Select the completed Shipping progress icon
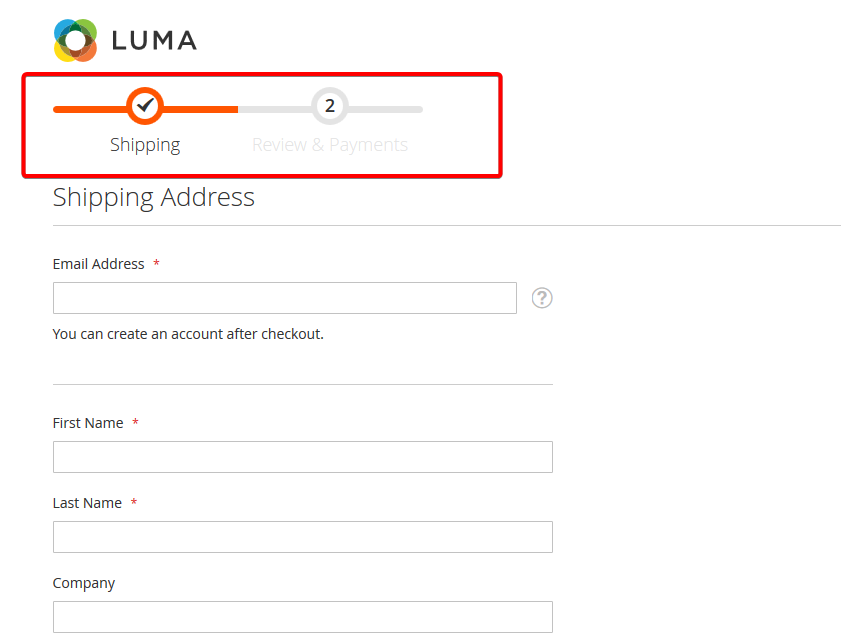The image size is (841, 642). [144, 106]
